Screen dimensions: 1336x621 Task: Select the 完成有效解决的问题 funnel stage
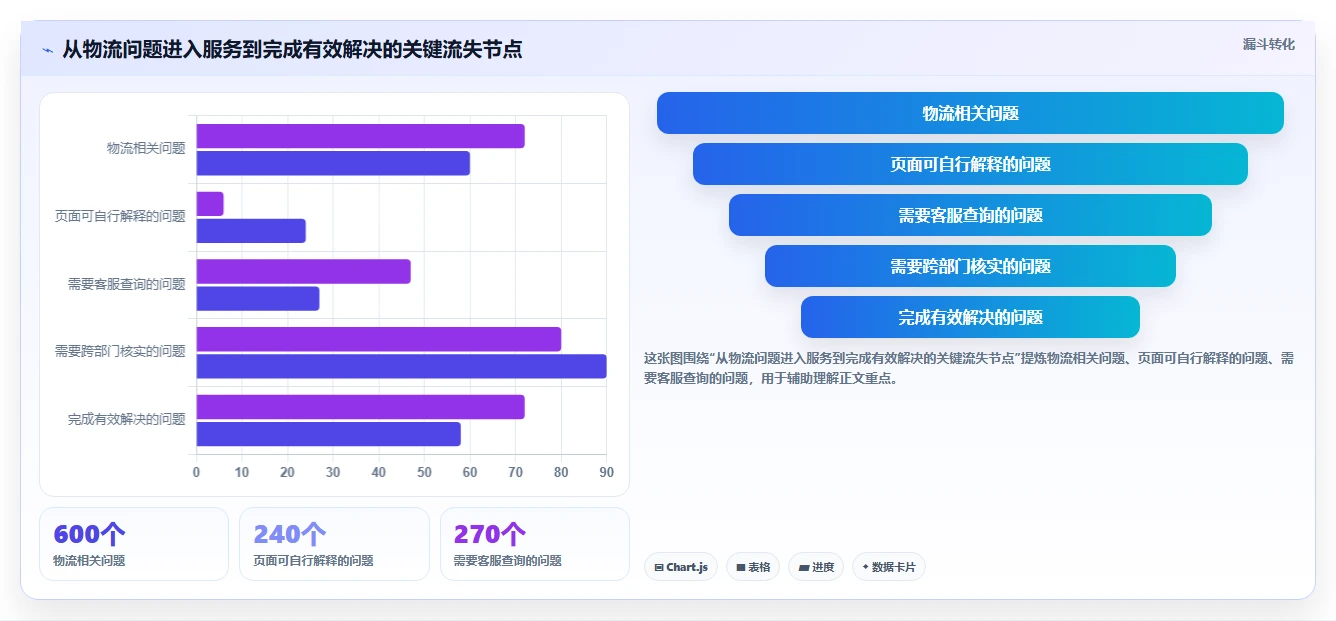pos(970,317)
